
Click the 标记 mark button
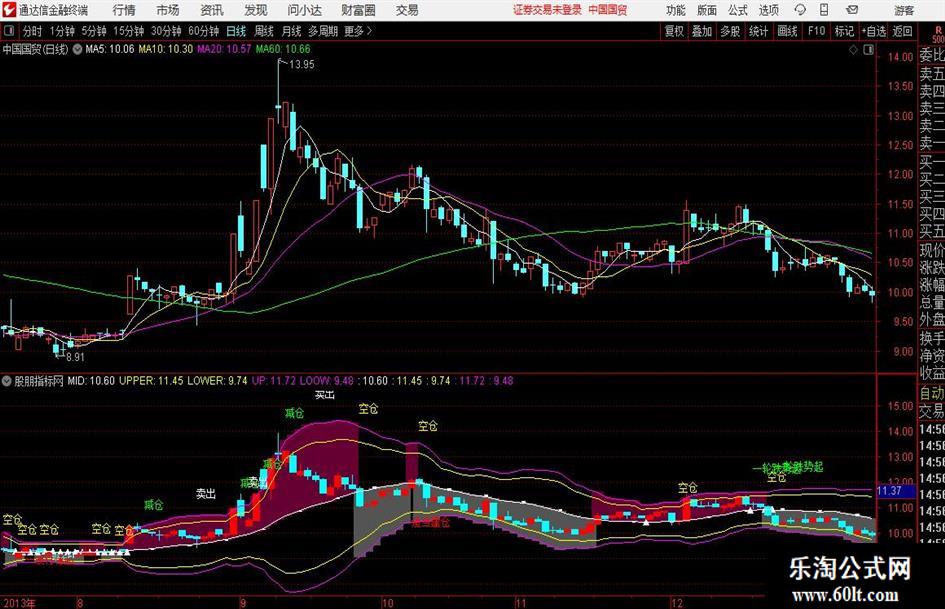click(x=844, y=31)
